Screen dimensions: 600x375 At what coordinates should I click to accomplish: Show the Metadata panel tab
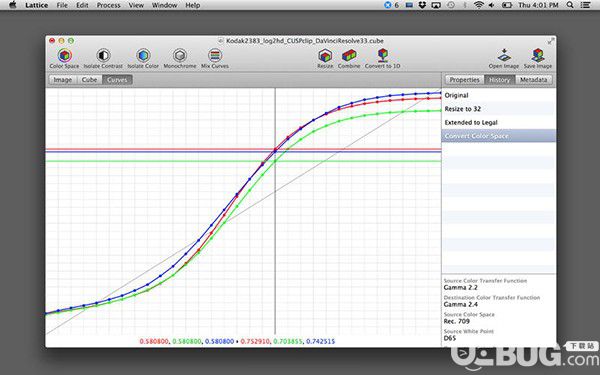(533, 80)
